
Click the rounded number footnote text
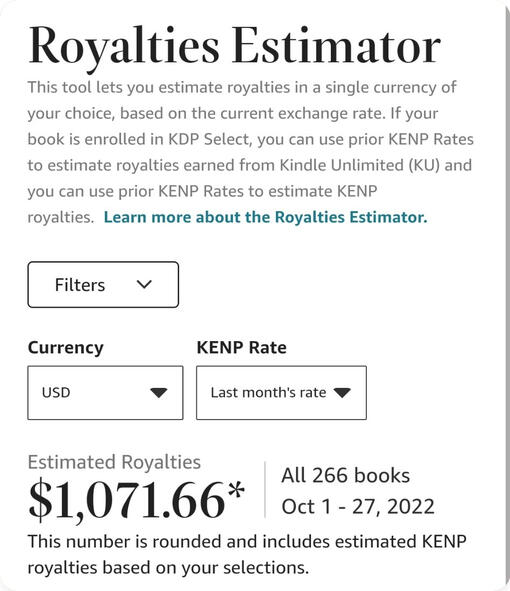tap(247, 554)
